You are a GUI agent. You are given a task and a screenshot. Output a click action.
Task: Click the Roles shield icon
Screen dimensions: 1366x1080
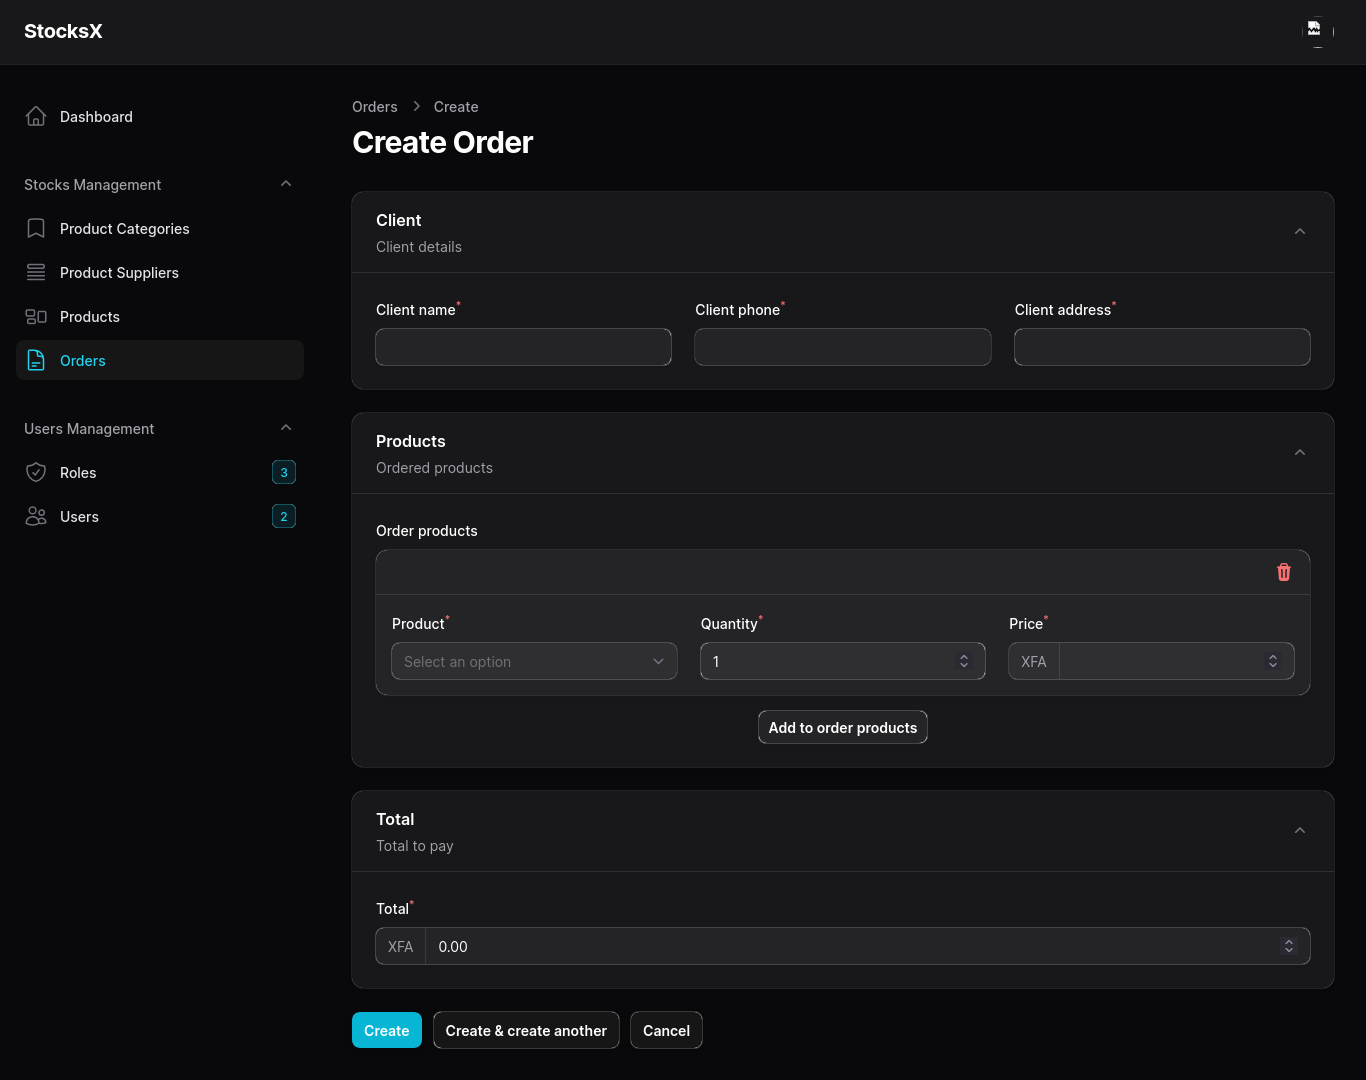point(36,473)
